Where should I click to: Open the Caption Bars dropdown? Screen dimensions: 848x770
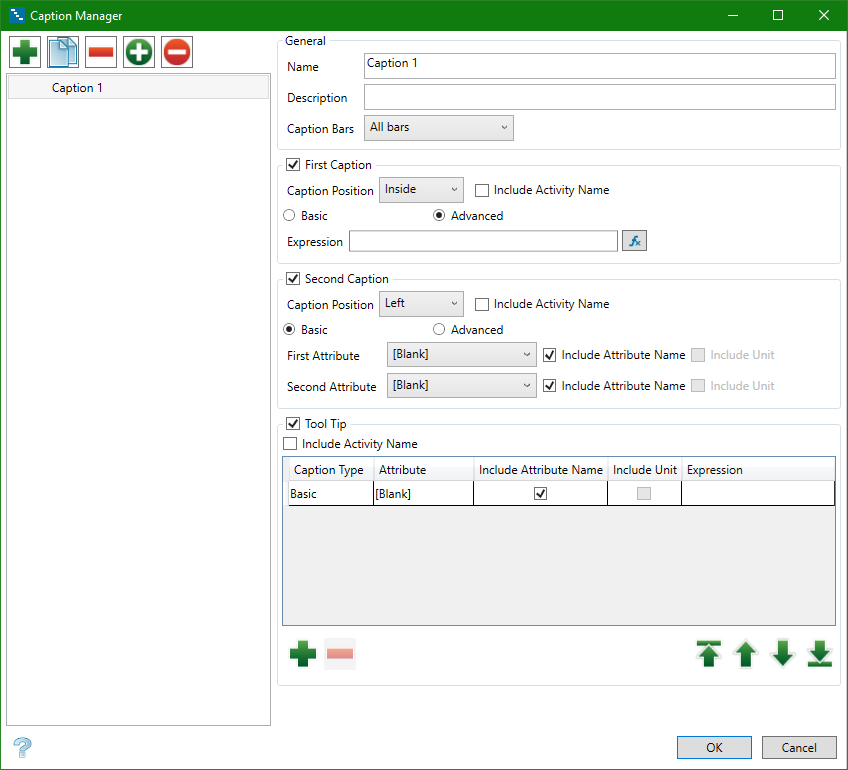[438, 128]
